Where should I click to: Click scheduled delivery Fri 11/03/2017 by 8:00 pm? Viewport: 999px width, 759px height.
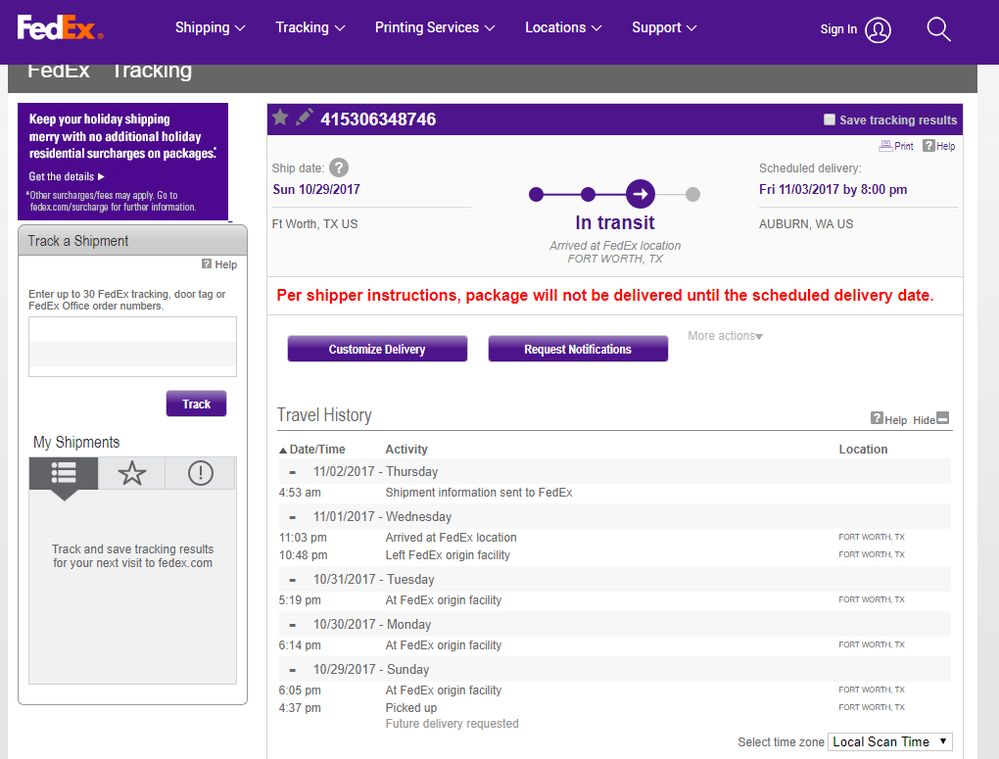coord(833,189)
